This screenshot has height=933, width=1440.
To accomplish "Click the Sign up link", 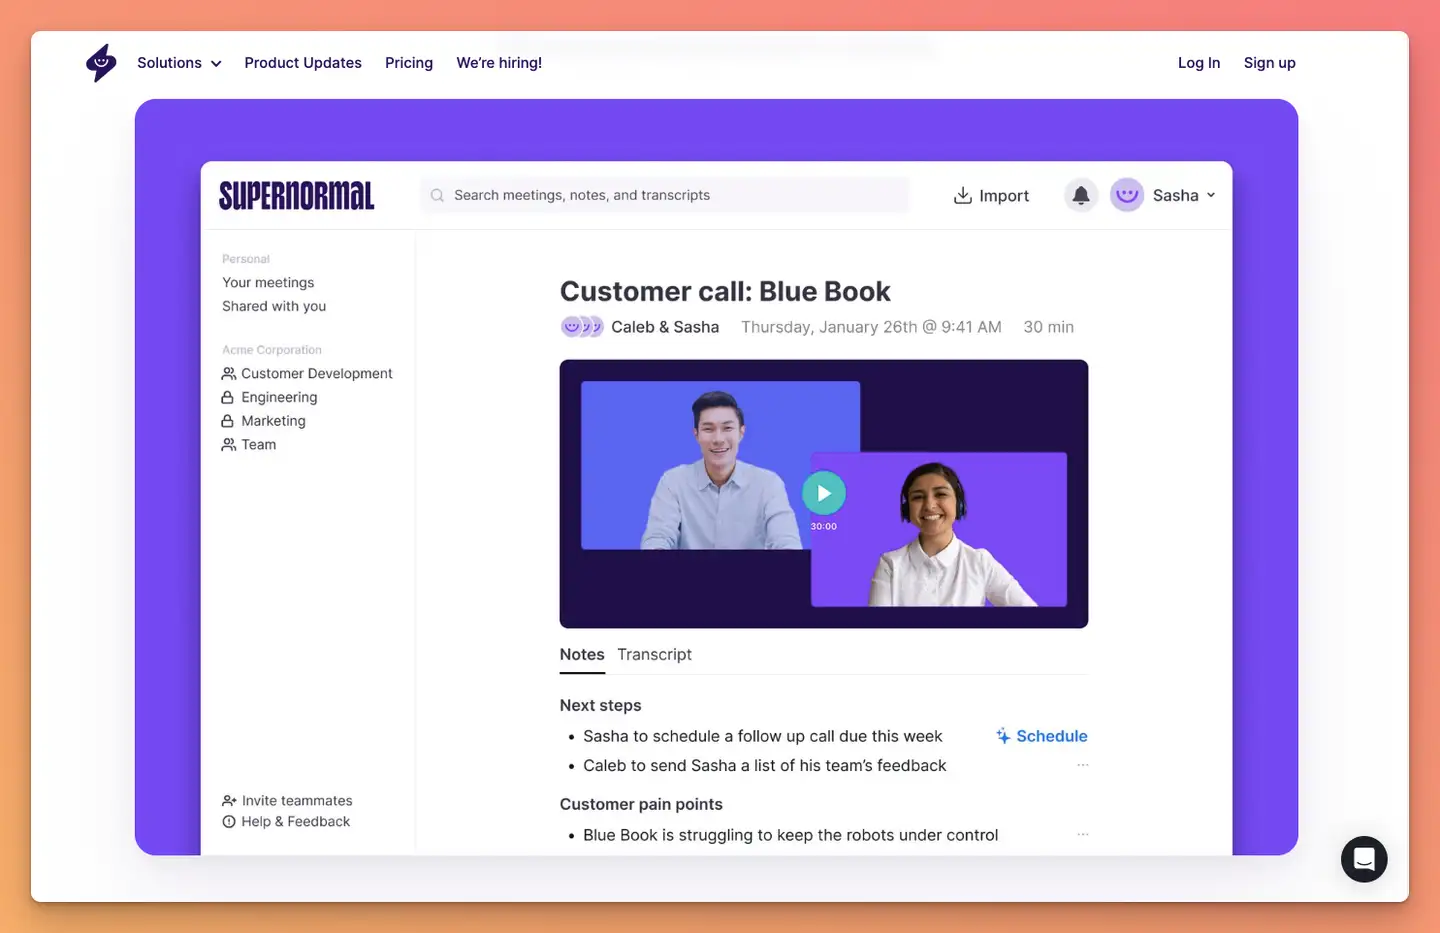I will [x=1270, y=63].
